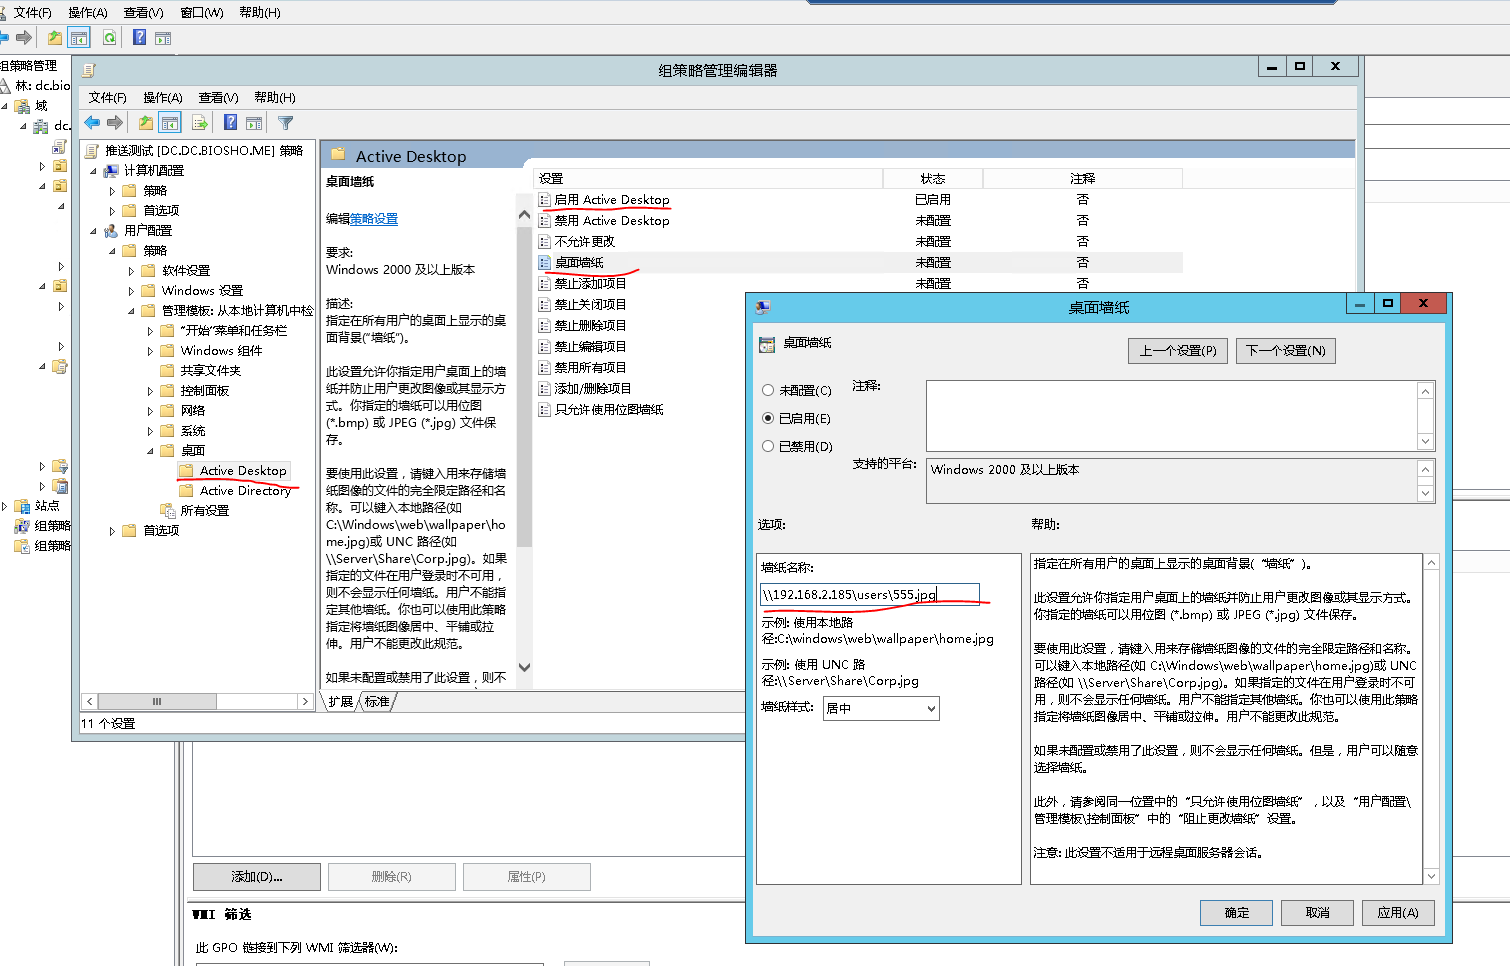
Task: Click the refresh icon in the outer console toolbar
Action: pyautogui.click(x=110, y=38)
